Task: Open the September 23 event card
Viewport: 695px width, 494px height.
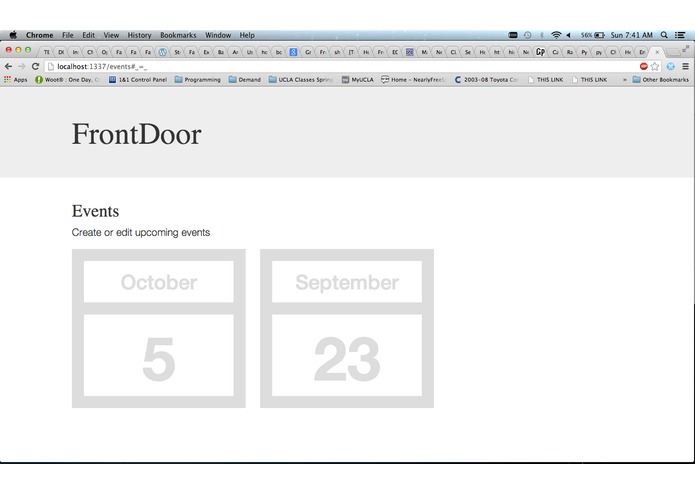Action: pos(347,328)
